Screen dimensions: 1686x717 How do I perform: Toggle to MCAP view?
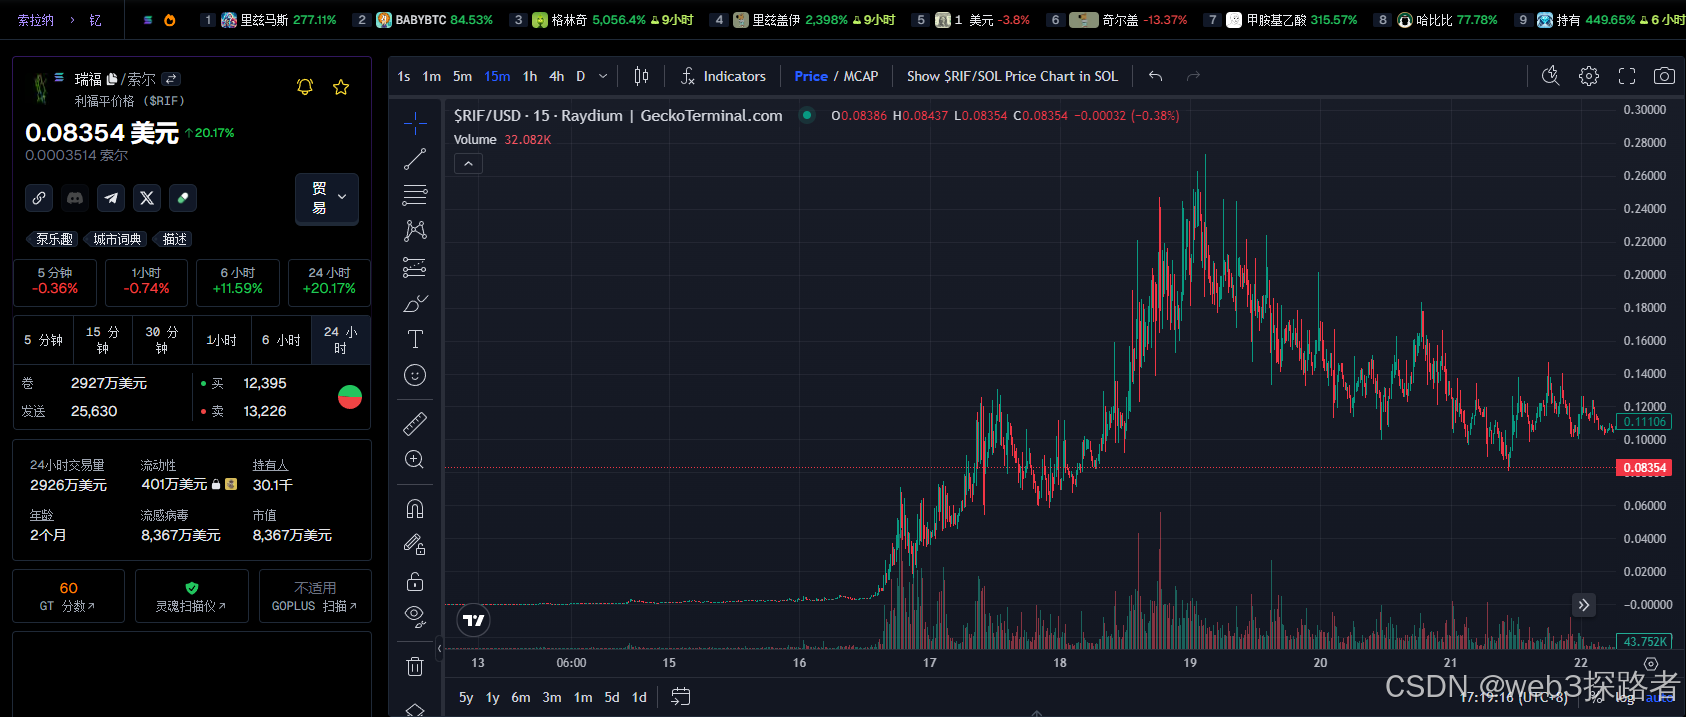click(861, 76)
